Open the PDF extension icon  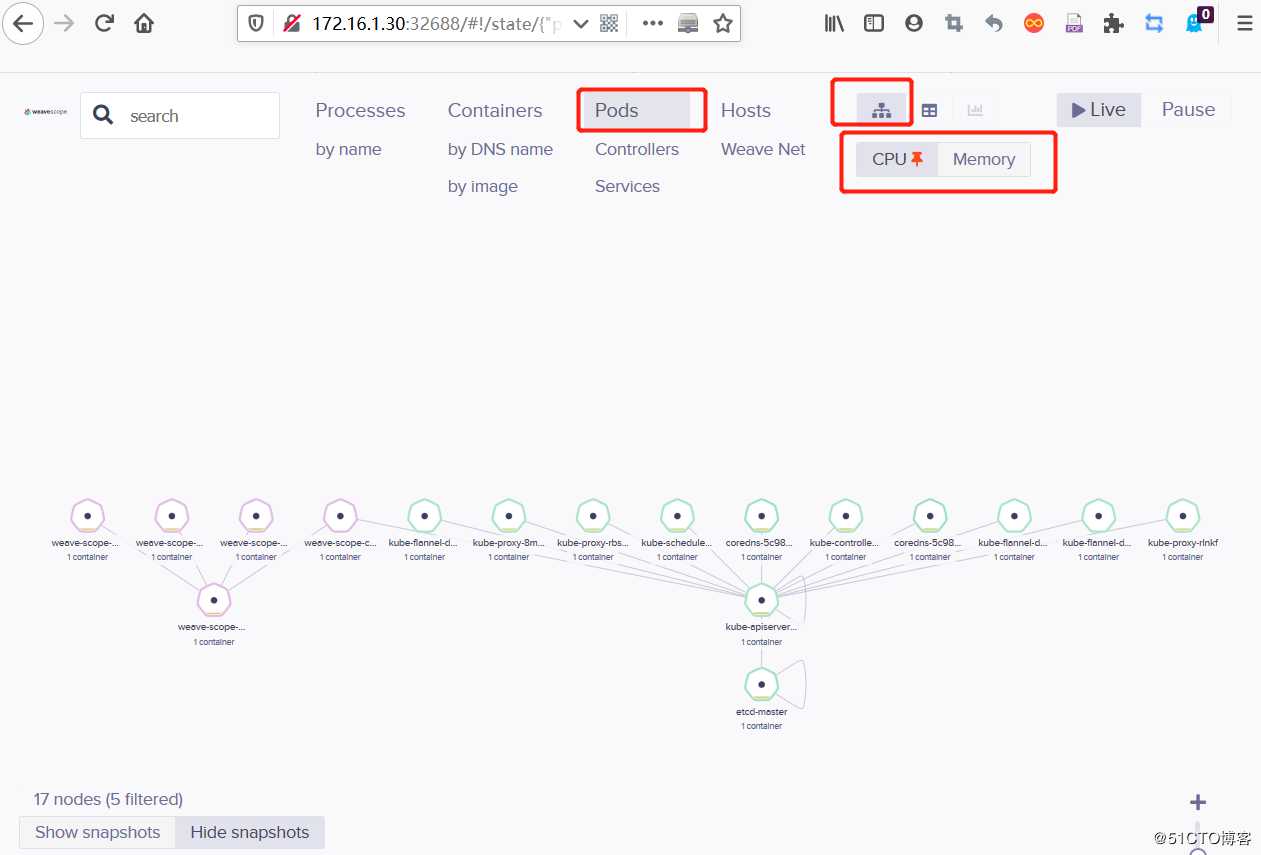(x=1074, y=24)
